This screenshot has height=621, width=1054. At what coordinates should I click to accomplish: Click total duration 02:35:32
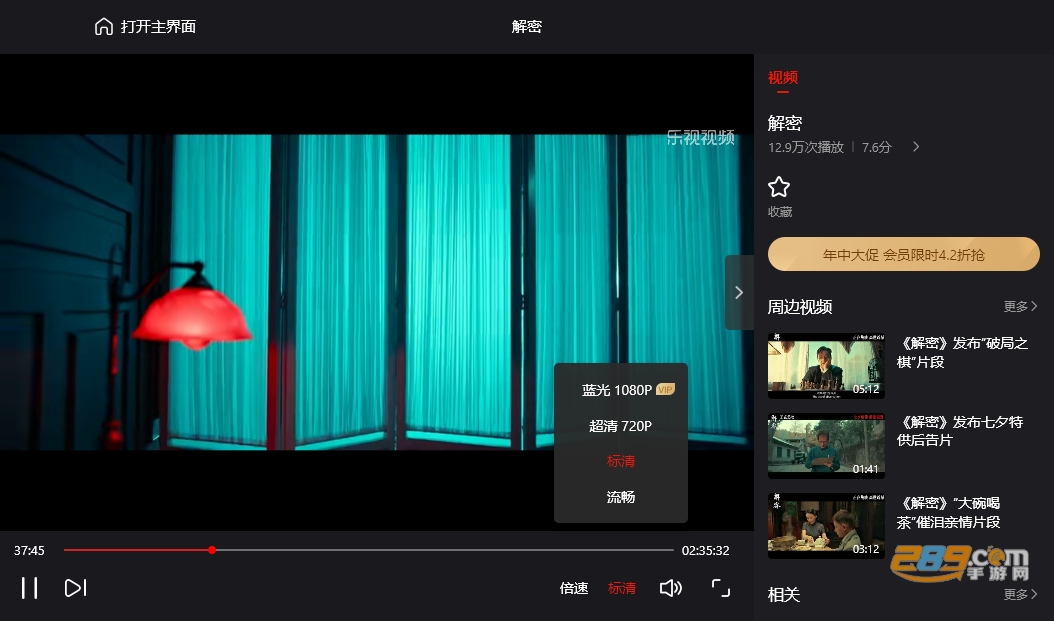(705, 550)
